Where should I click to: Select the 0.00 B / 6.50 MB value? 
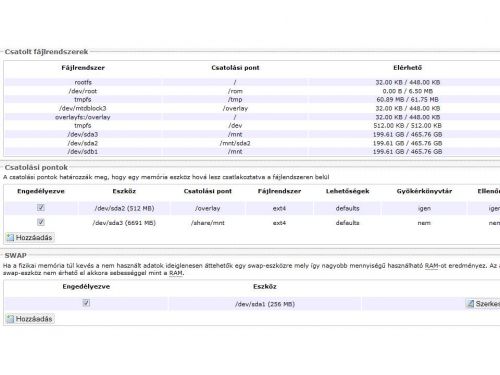407,91
